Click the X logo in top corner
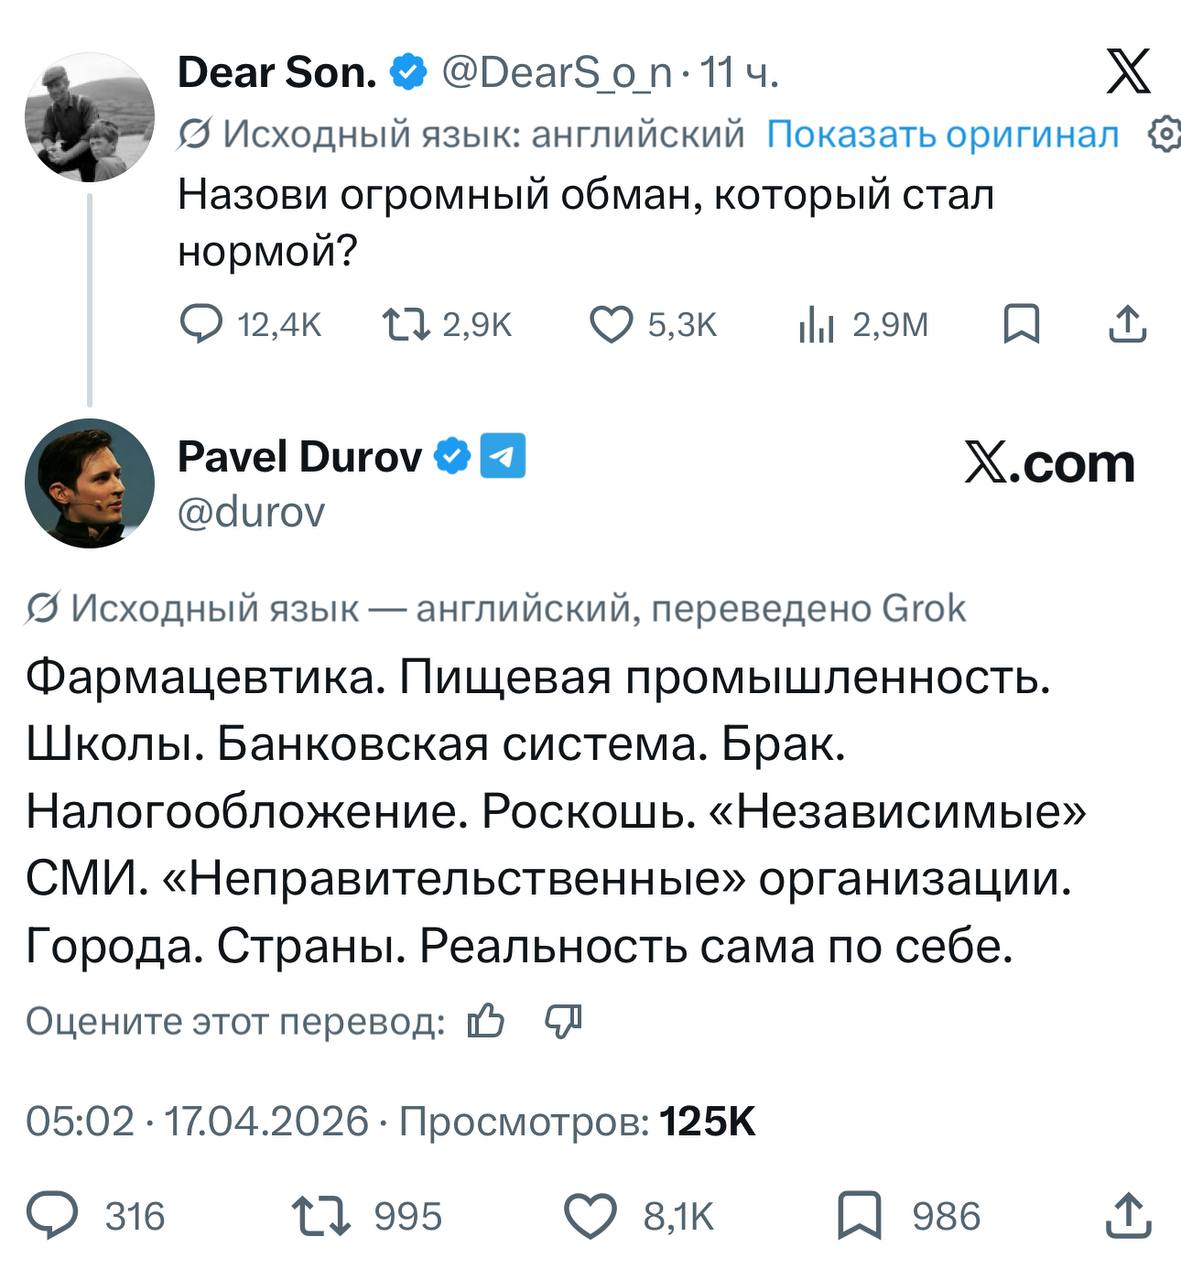 click(x=1128, y=73)
